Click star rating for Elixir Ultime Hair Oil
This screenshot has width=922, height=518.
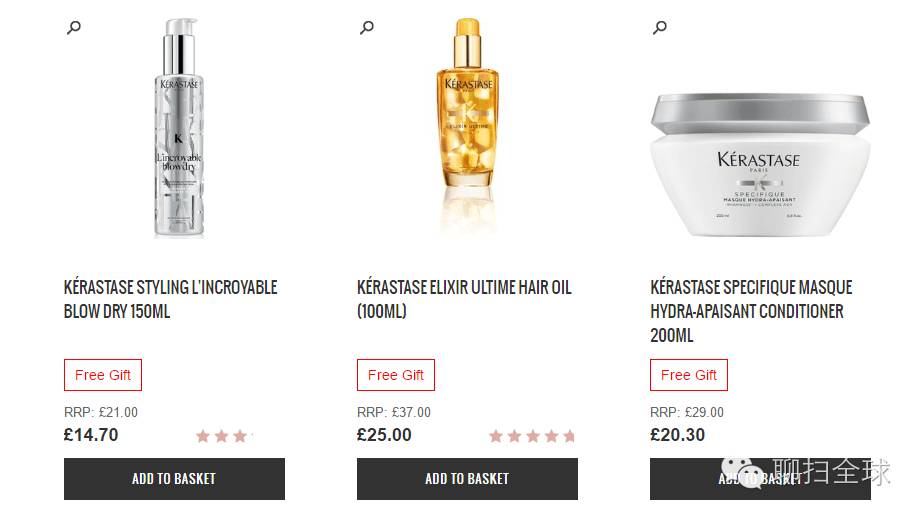click(x=531, y=436)
